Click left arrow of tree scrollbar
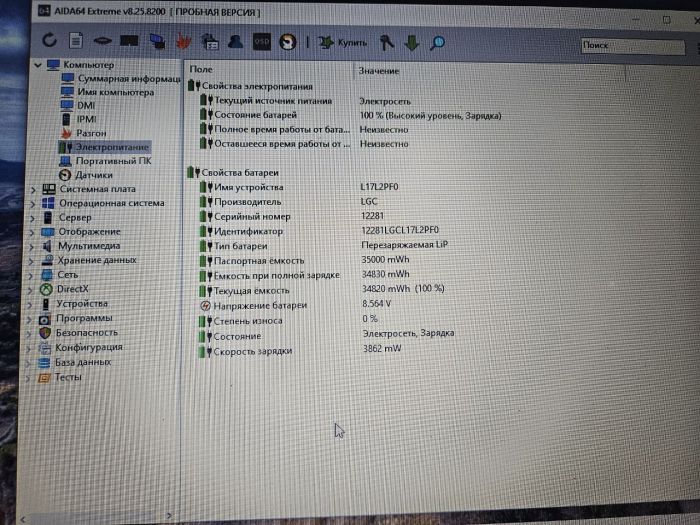700x525 pixels. tap(22, 519)
